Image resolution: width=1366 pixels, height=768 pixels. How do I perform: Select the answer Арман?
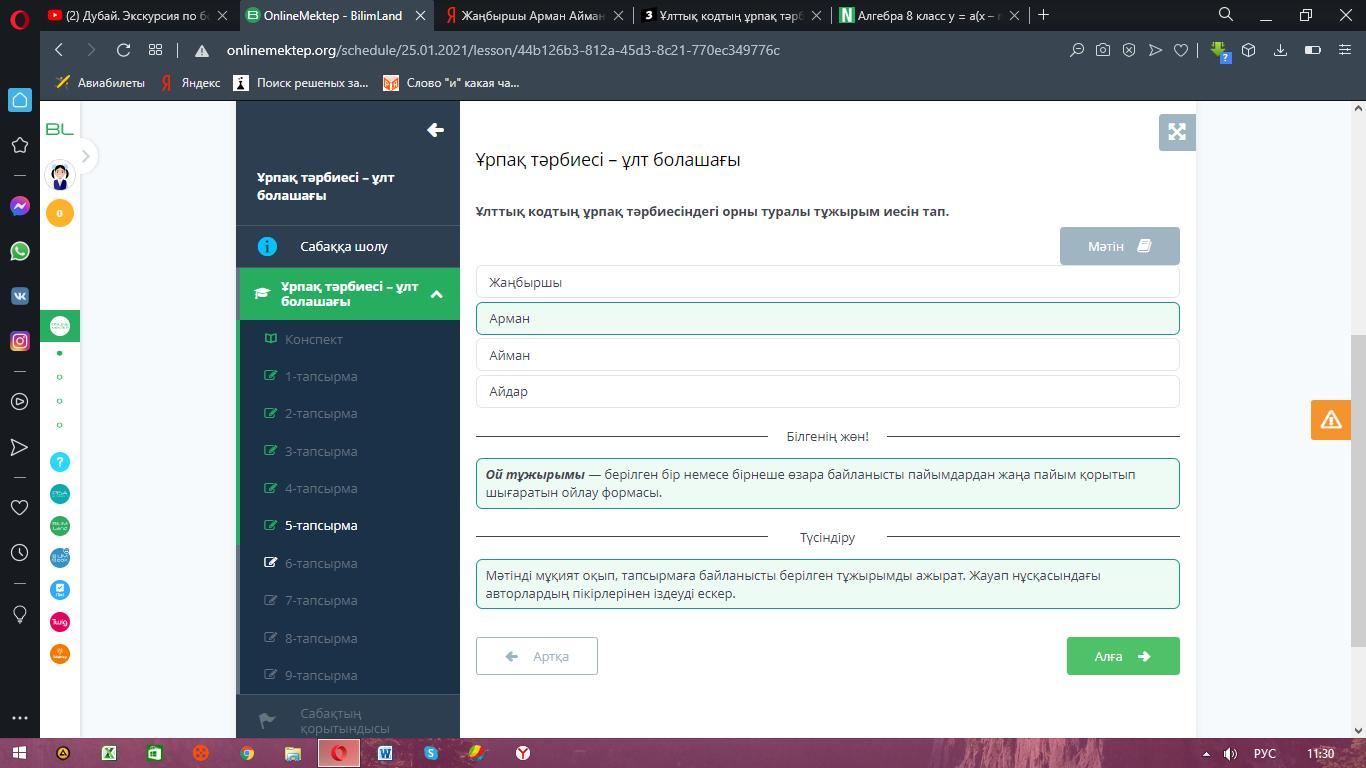(828, 318)
